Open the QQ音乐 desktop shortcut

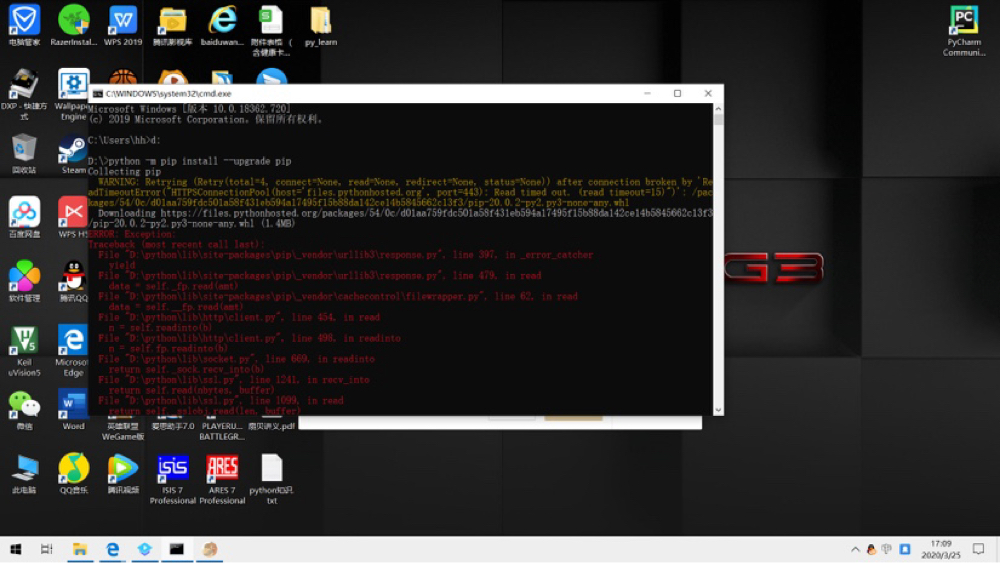click(x=73, y=474)
